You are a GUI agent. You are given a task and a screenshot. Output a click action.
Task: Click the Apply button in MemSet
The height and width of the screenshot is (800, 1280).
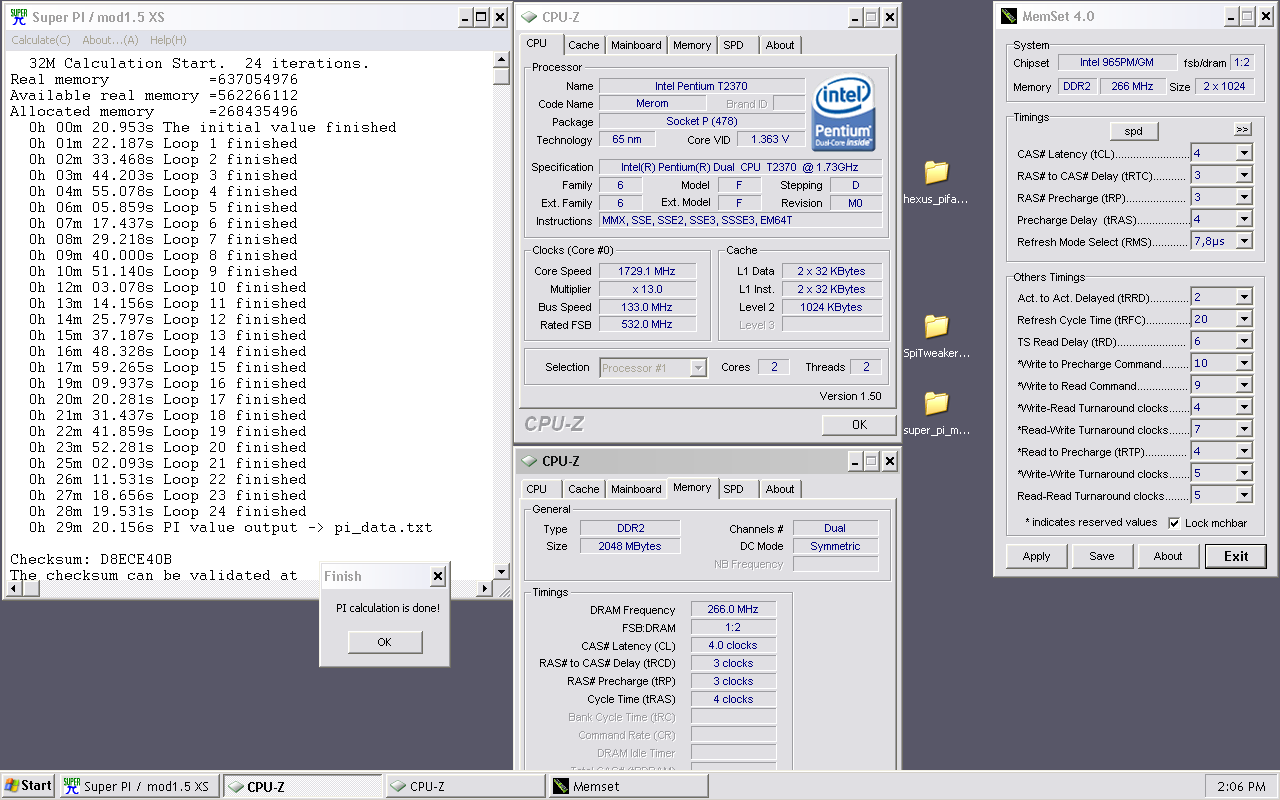1036,556
